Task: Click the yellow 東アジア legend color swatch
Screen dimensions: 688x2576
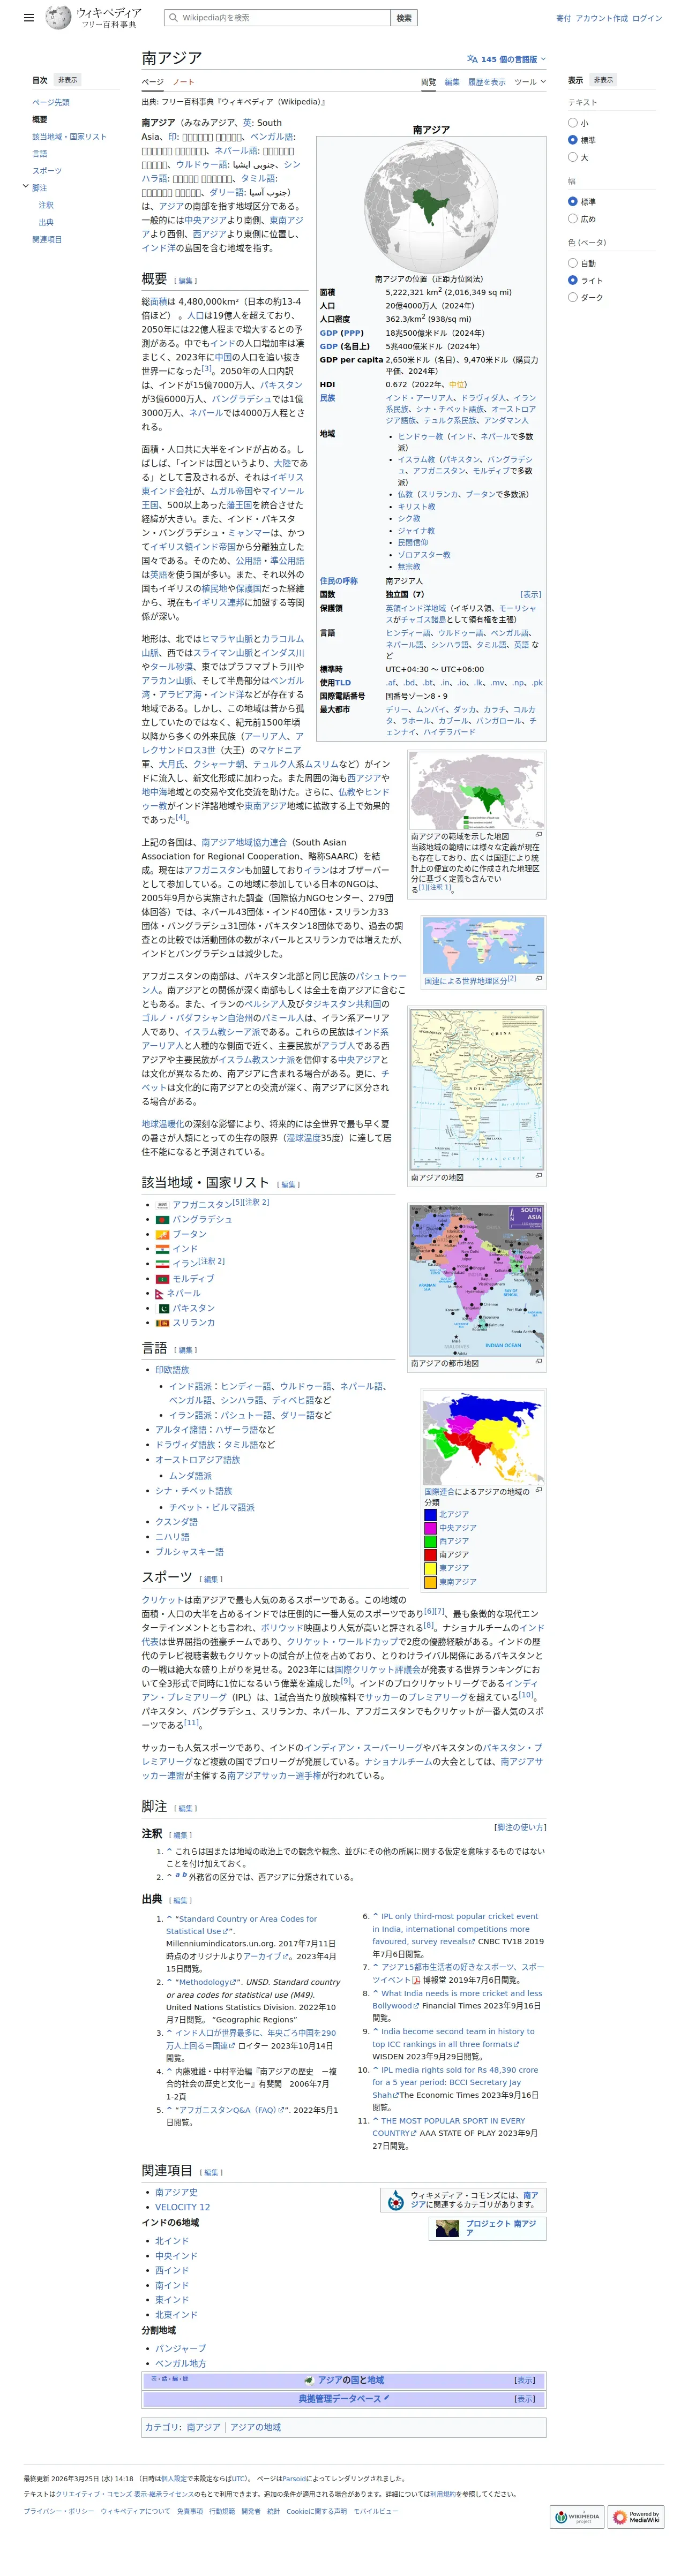Action: pos(430,1568)
